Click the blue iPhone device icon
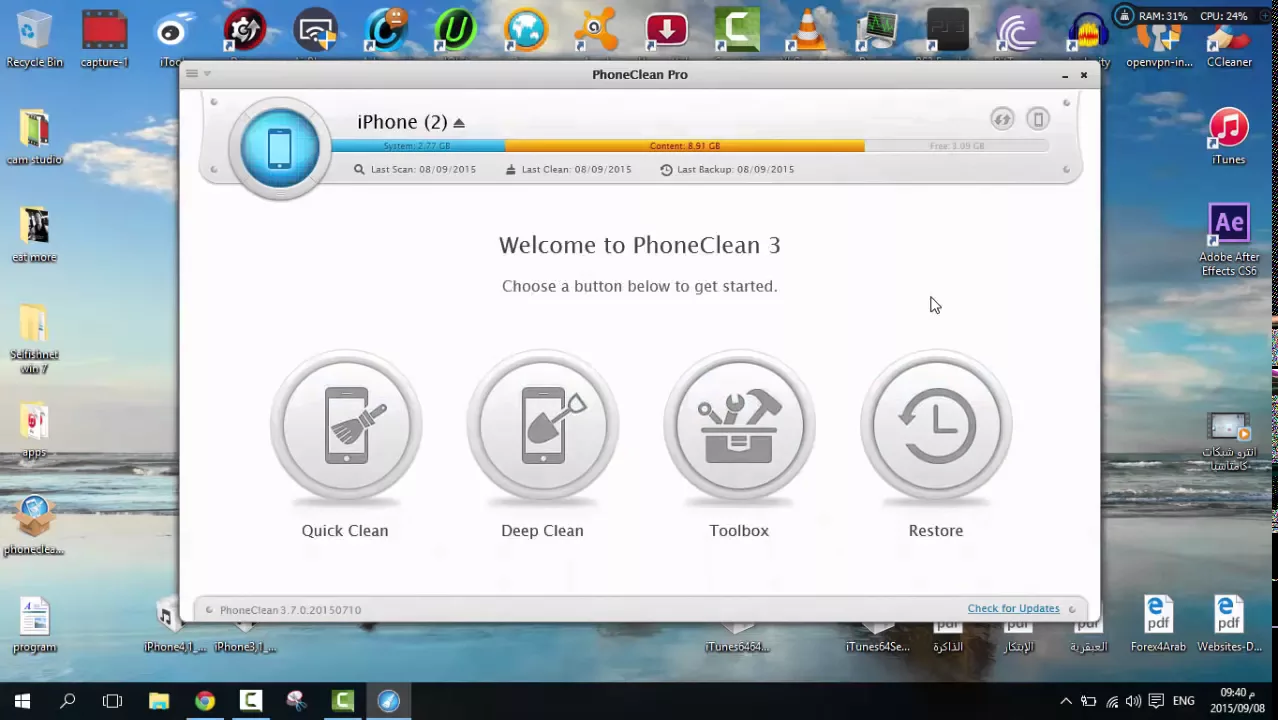The height and width of the screenshot is (720, 1278). [x=280, y=148]
